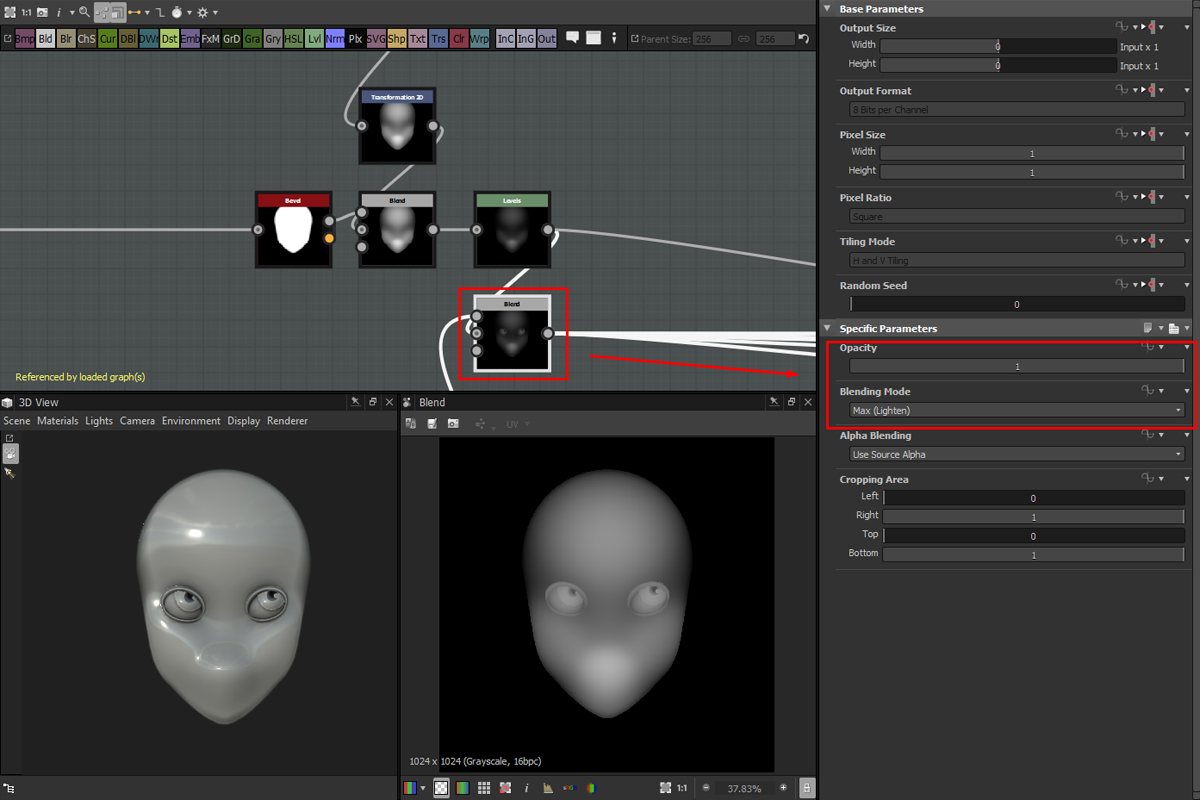Add a Warp node (Wrp)
Screen dimensions: 1200x800
pyautogui.click(x=480, y=39)
